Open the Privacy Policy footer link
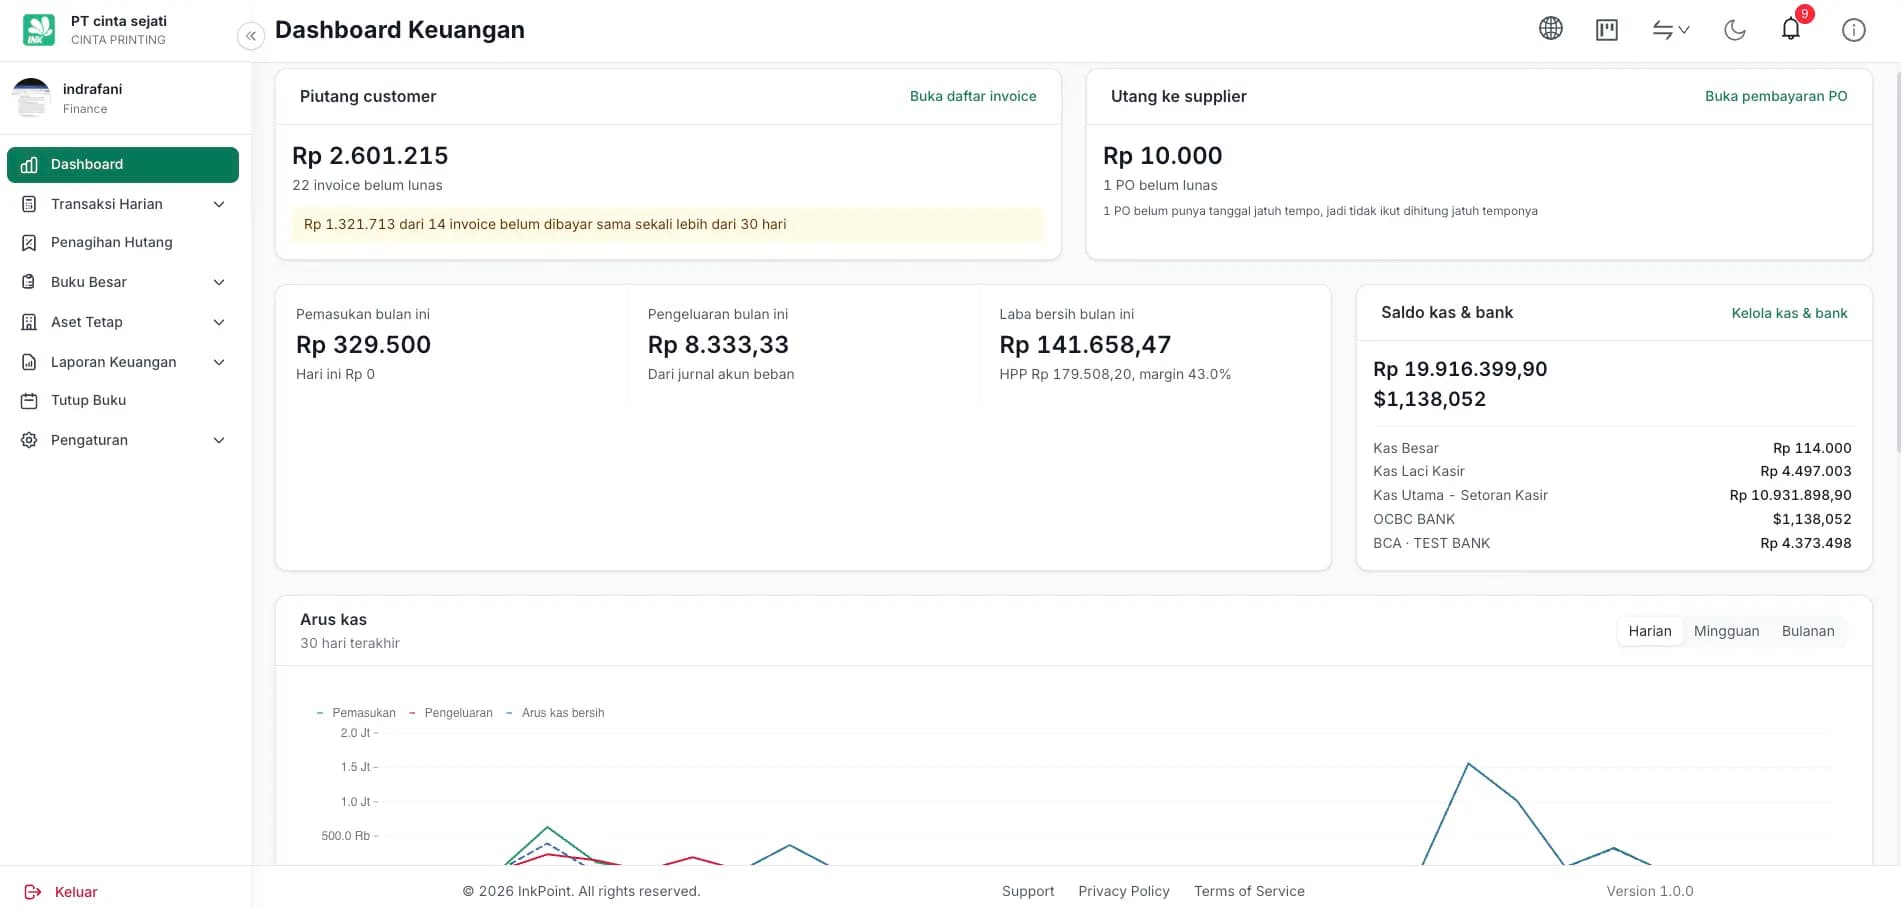The image size is (1901, 908). tap(1123, 891)
